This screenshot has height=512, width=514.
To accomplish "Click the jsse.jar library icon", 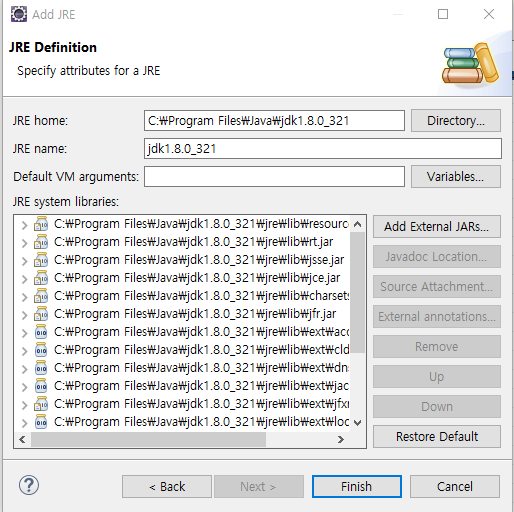I will point(41,260).
